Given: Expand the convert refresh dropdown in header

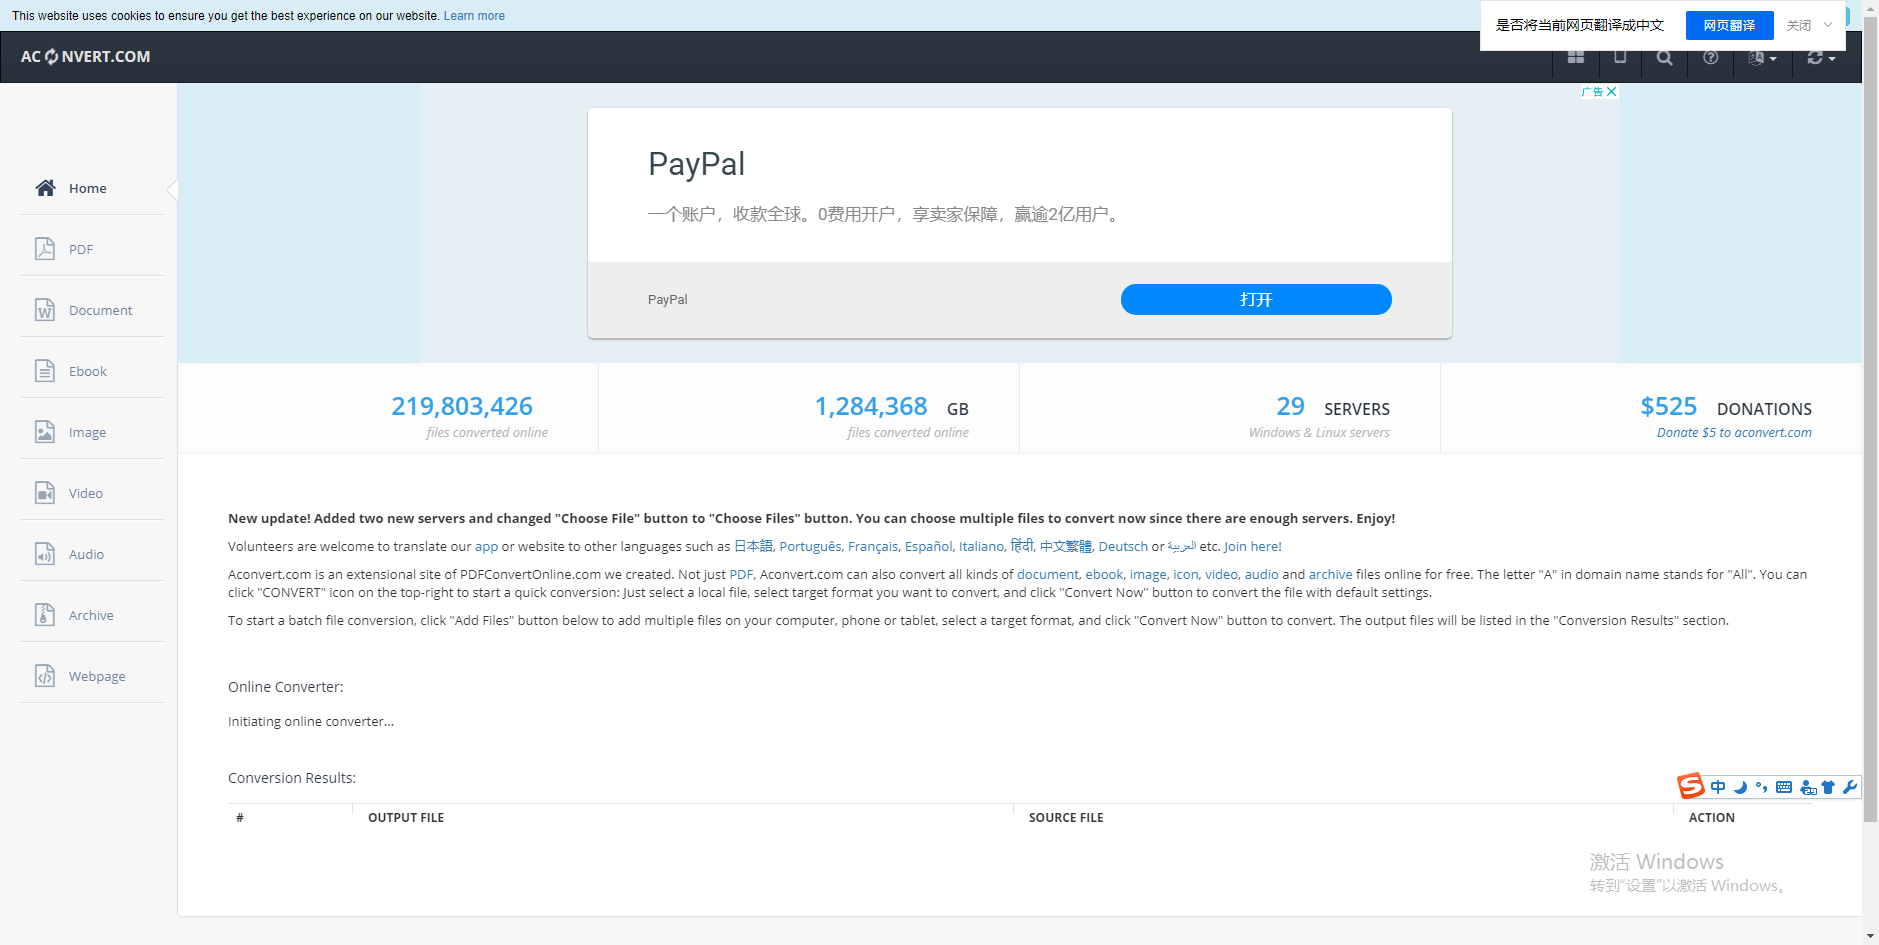Looking at the screenshot, I should (x=1821, y=58).
